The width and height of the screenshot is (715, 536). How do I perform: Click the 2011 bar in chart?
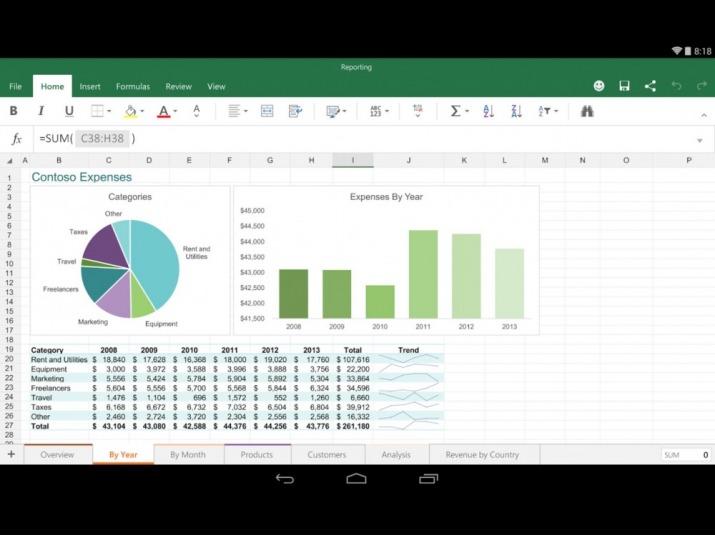[x=423, y=274]
